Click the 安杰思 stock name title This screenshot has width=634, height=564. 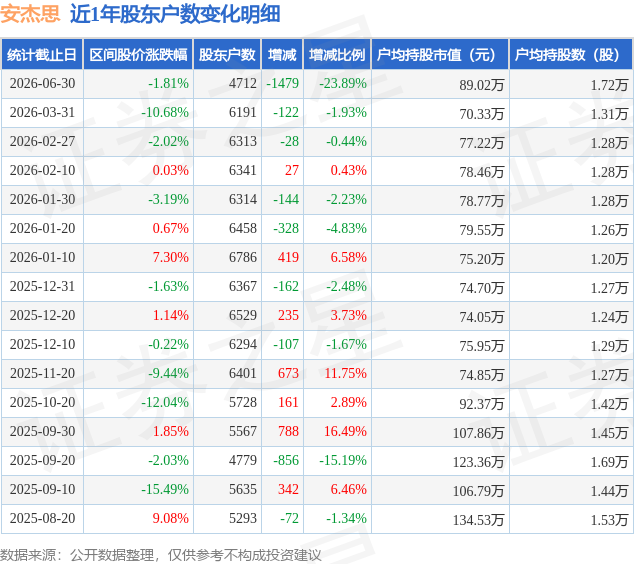tap(30, 14)
